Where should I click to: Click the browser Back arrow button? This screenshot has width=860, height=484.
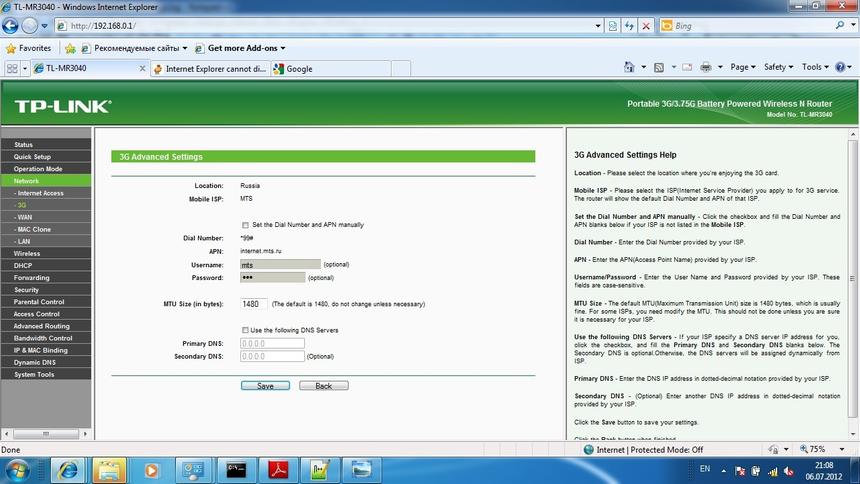click(x=14, y=25)
